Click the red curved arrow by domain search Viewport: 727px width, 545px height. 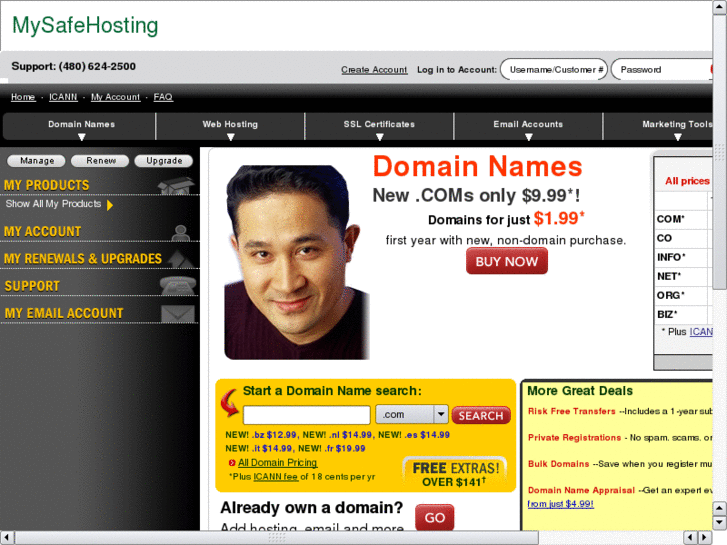pos(229,403)
